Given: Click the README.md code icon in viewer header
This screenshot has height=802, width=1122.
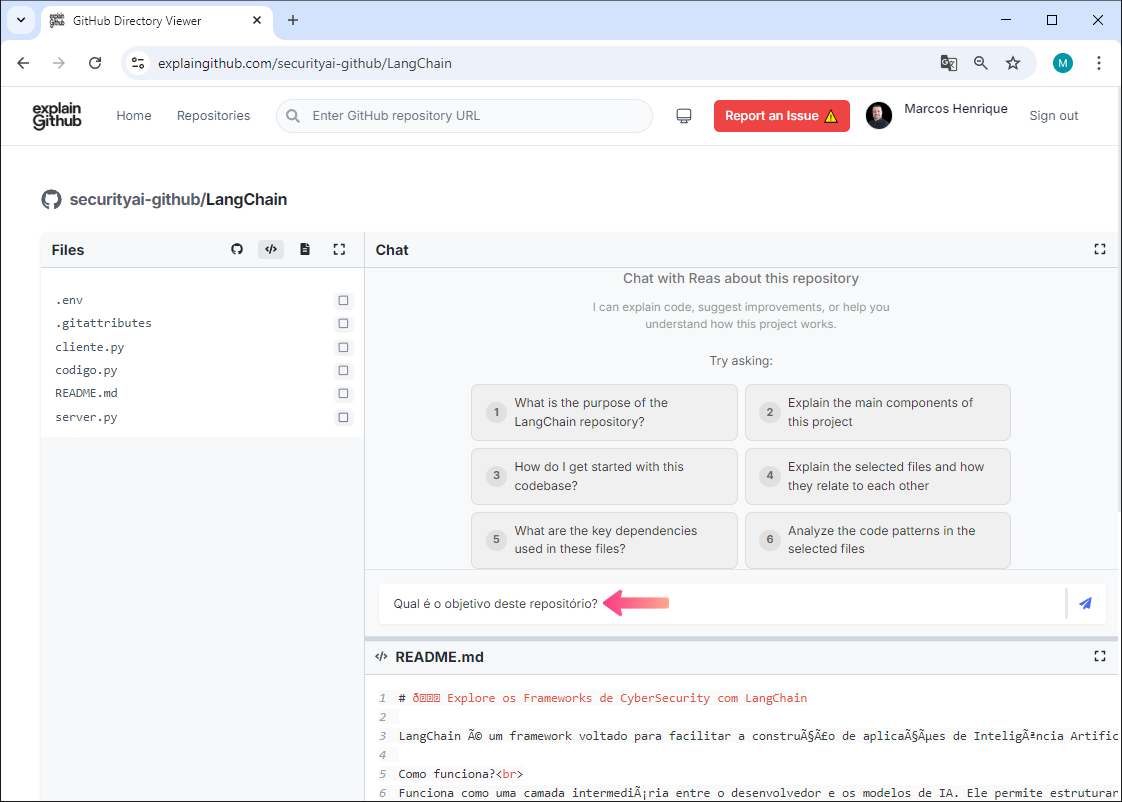Looking at the screenshot, I should coord(381,656).
